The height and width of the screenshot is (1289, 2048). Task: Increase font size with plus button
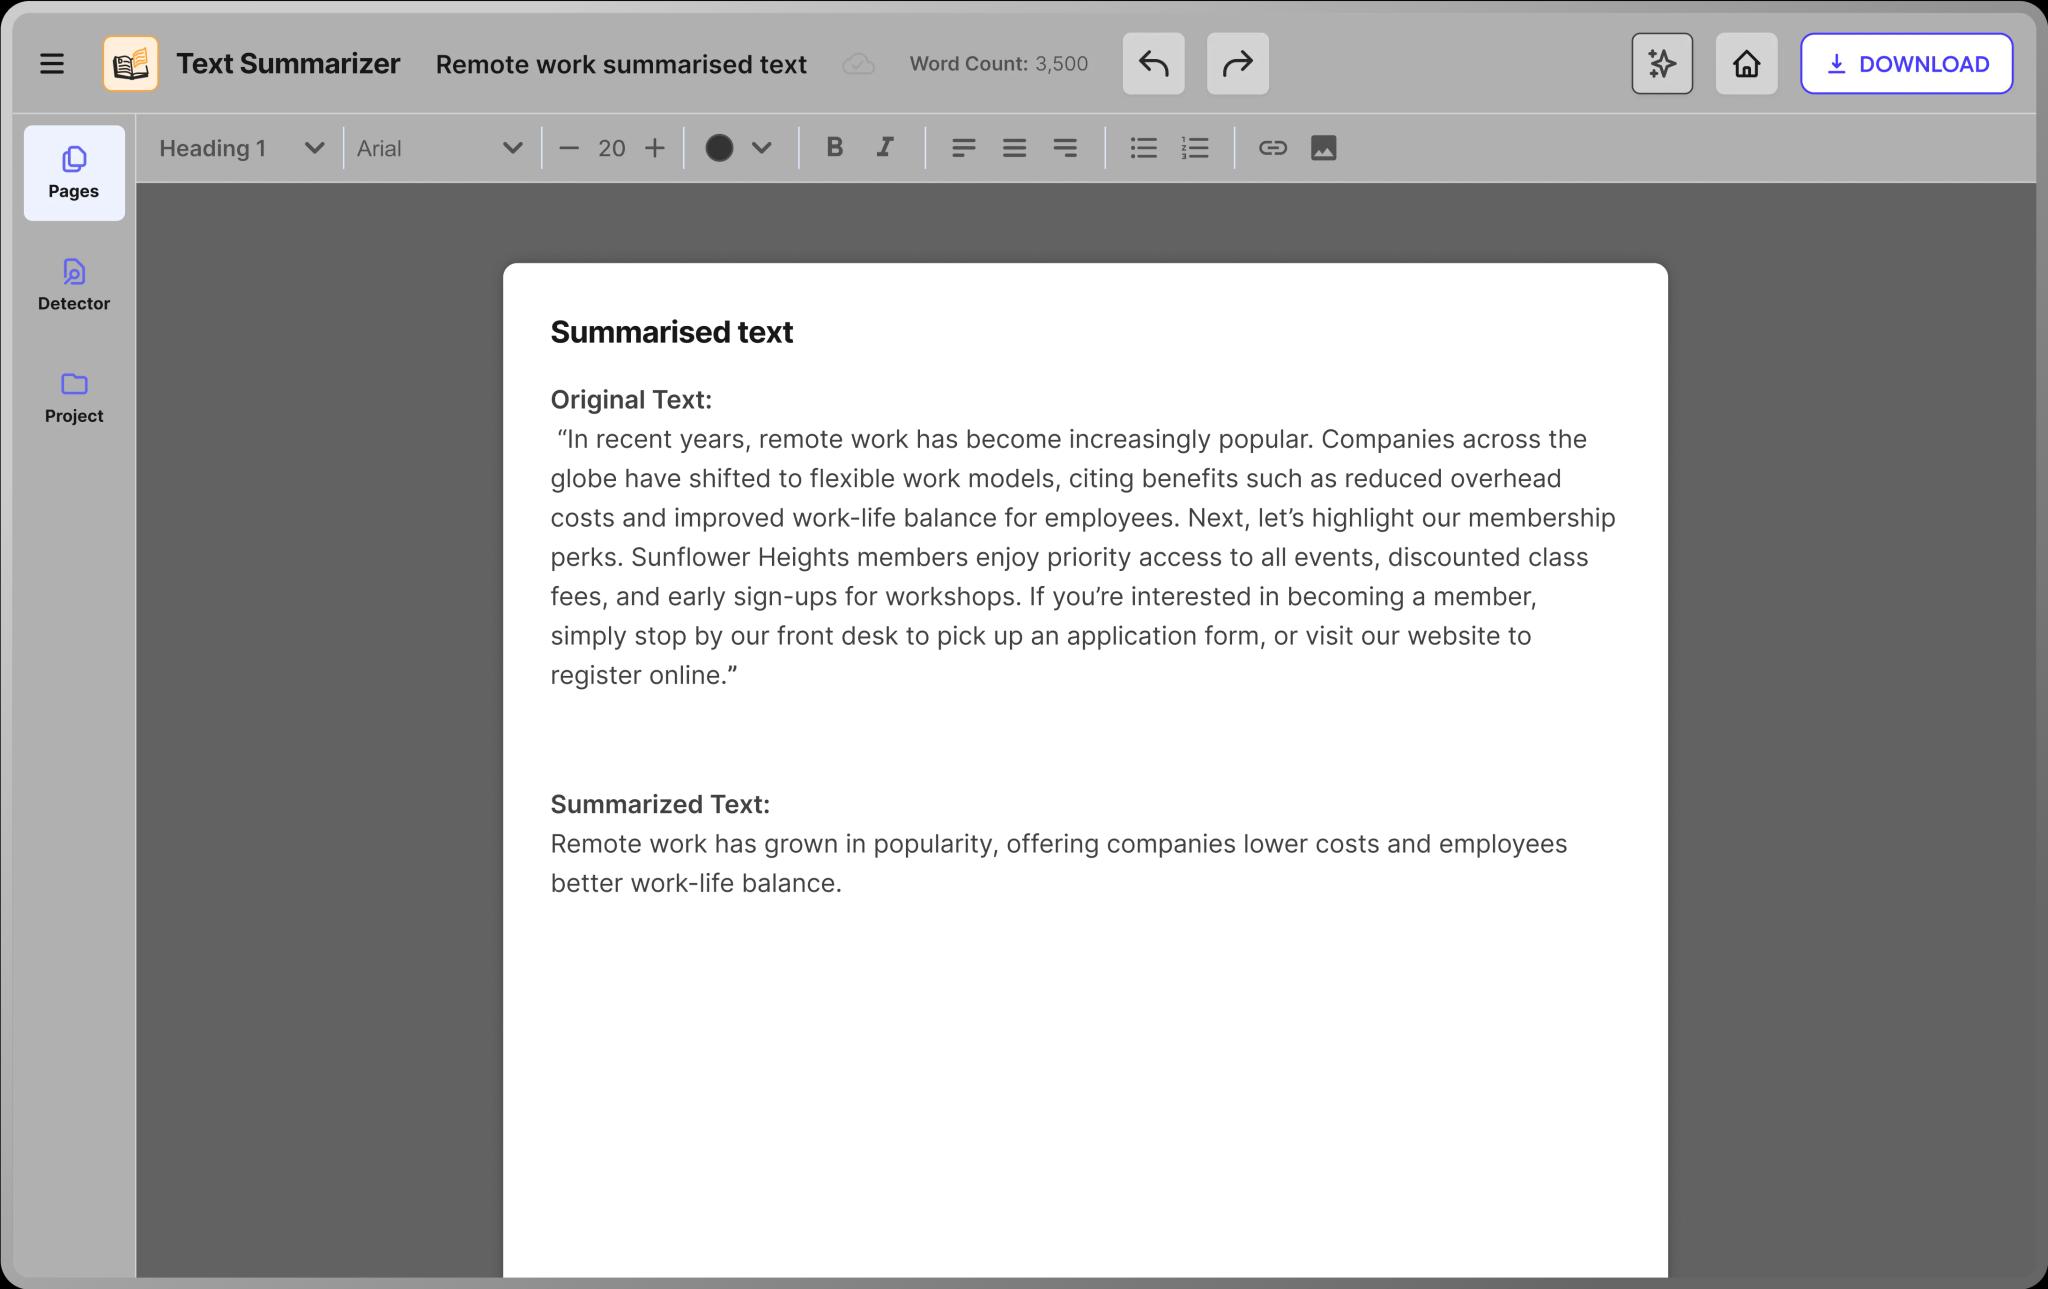tap(655, 148)
